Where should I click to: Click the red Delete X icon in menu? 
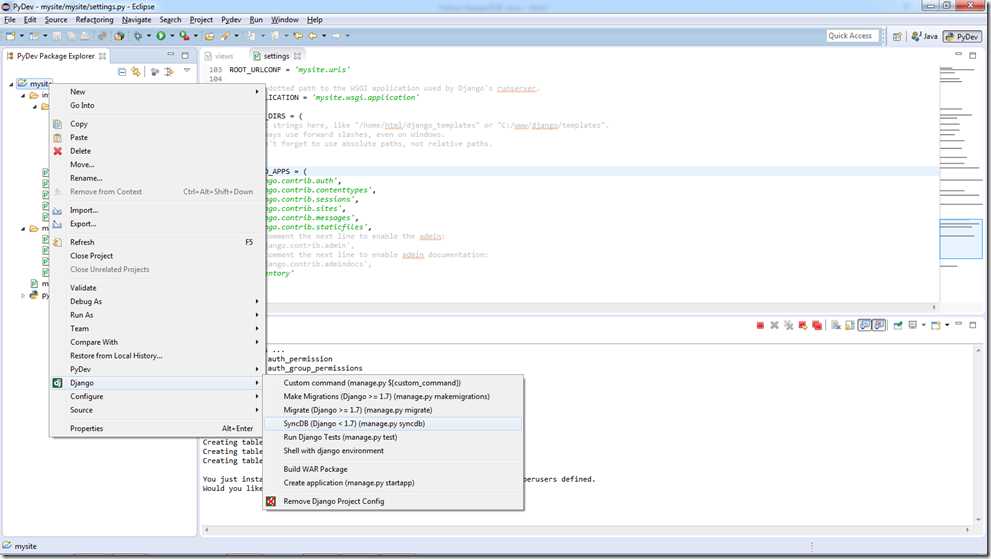tap(58, 151)
